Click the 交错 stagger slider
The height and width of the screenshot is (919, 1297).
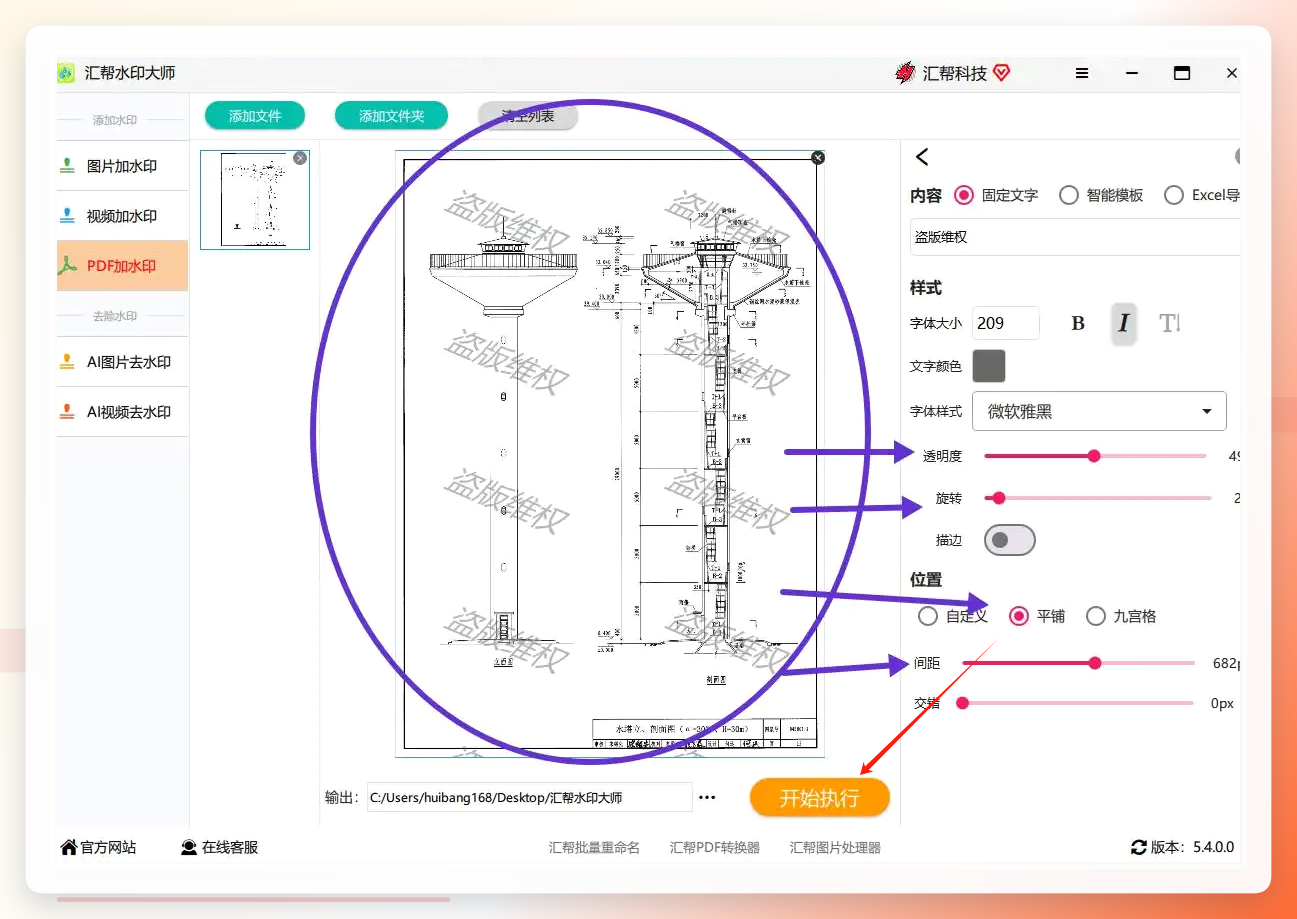tap(1076, 703)
